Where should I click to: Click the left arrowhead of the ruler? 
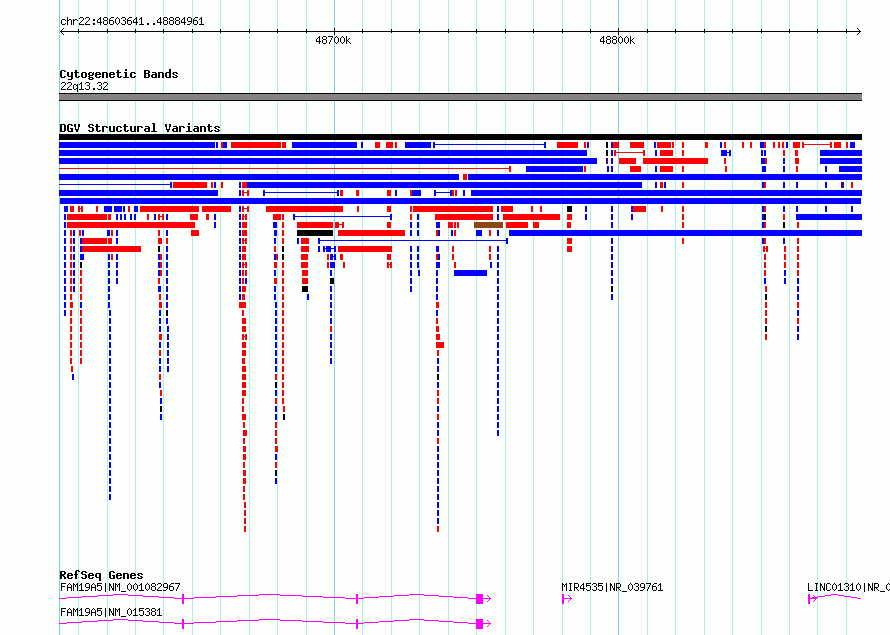coord(62,31)
